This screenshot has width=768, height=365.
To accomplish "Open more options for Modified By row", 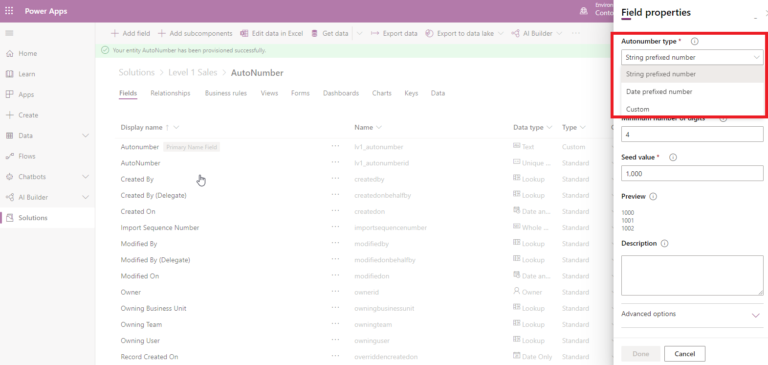I will [335, 243].
